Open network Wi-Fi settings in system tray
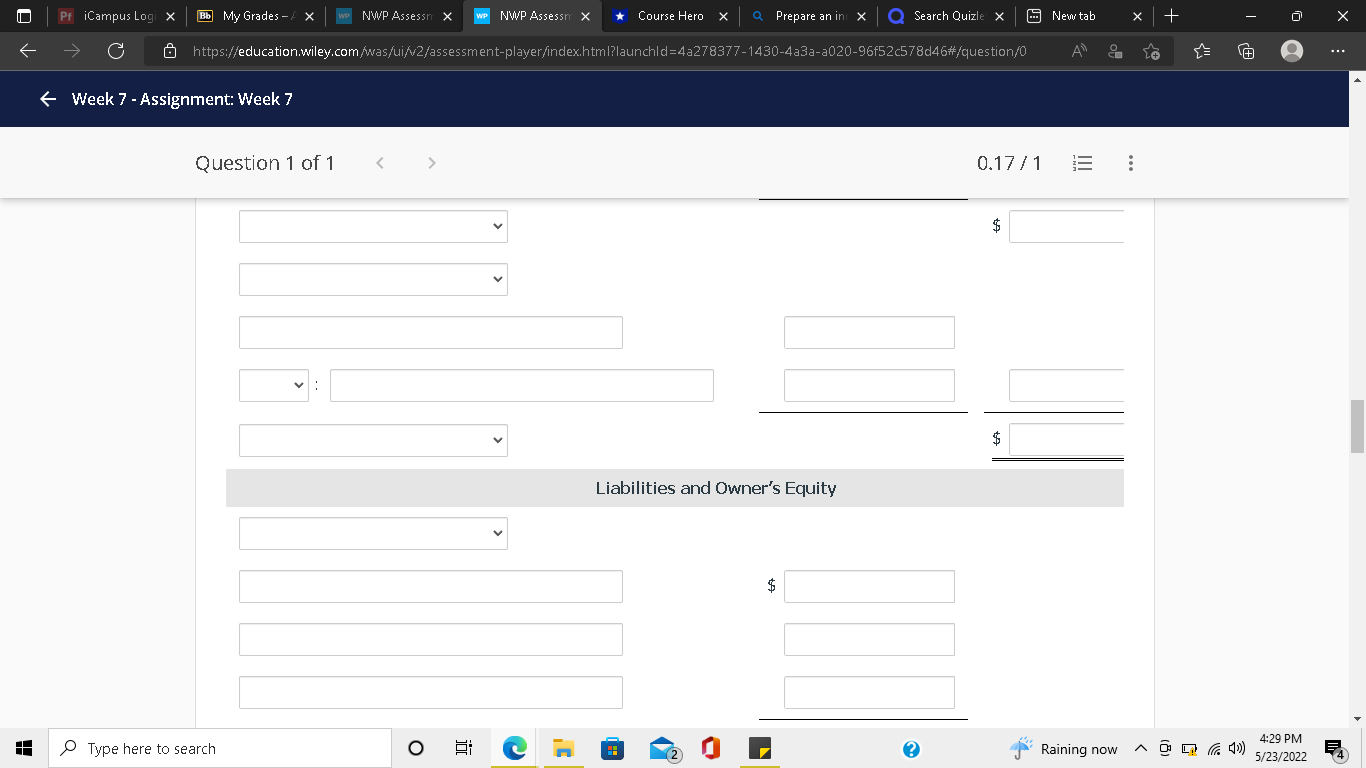Image resolution: width=1366 pixels, height=768 pixels. pyautogui.click(x=1212, y=748)
